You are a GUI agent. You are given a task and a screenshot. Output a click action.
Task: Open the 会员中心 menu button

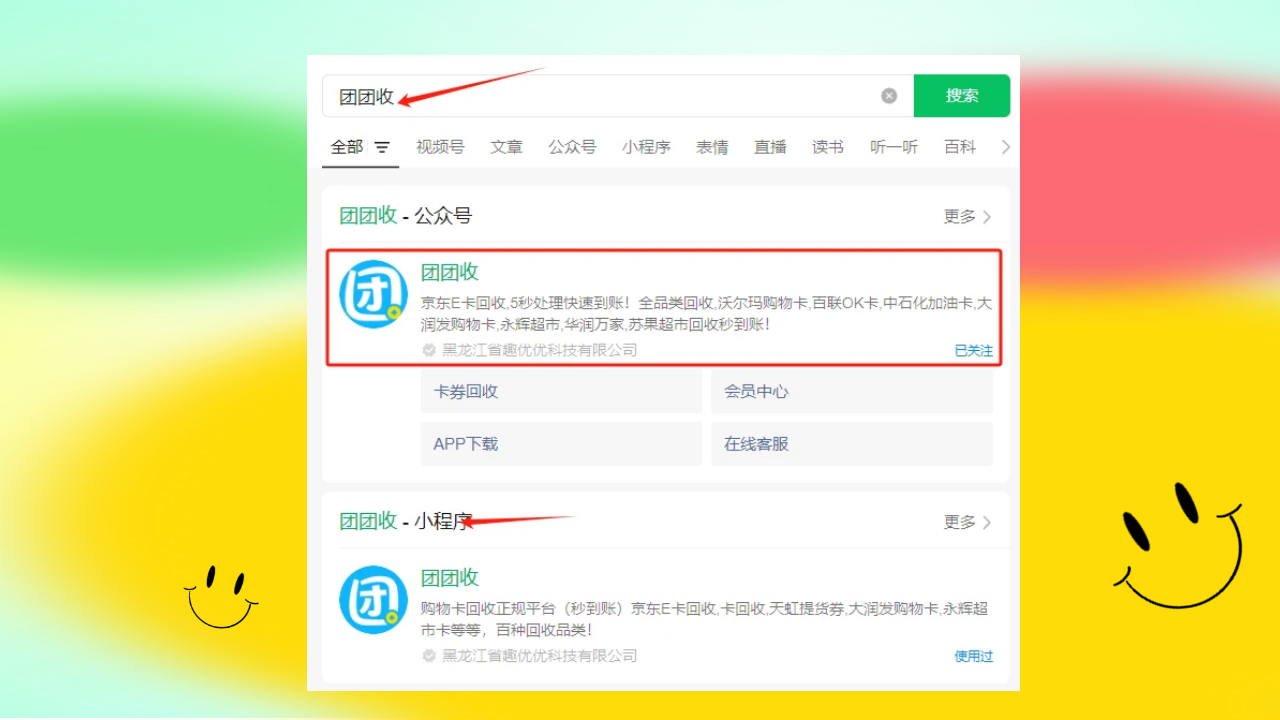click(x=852, y=392)
